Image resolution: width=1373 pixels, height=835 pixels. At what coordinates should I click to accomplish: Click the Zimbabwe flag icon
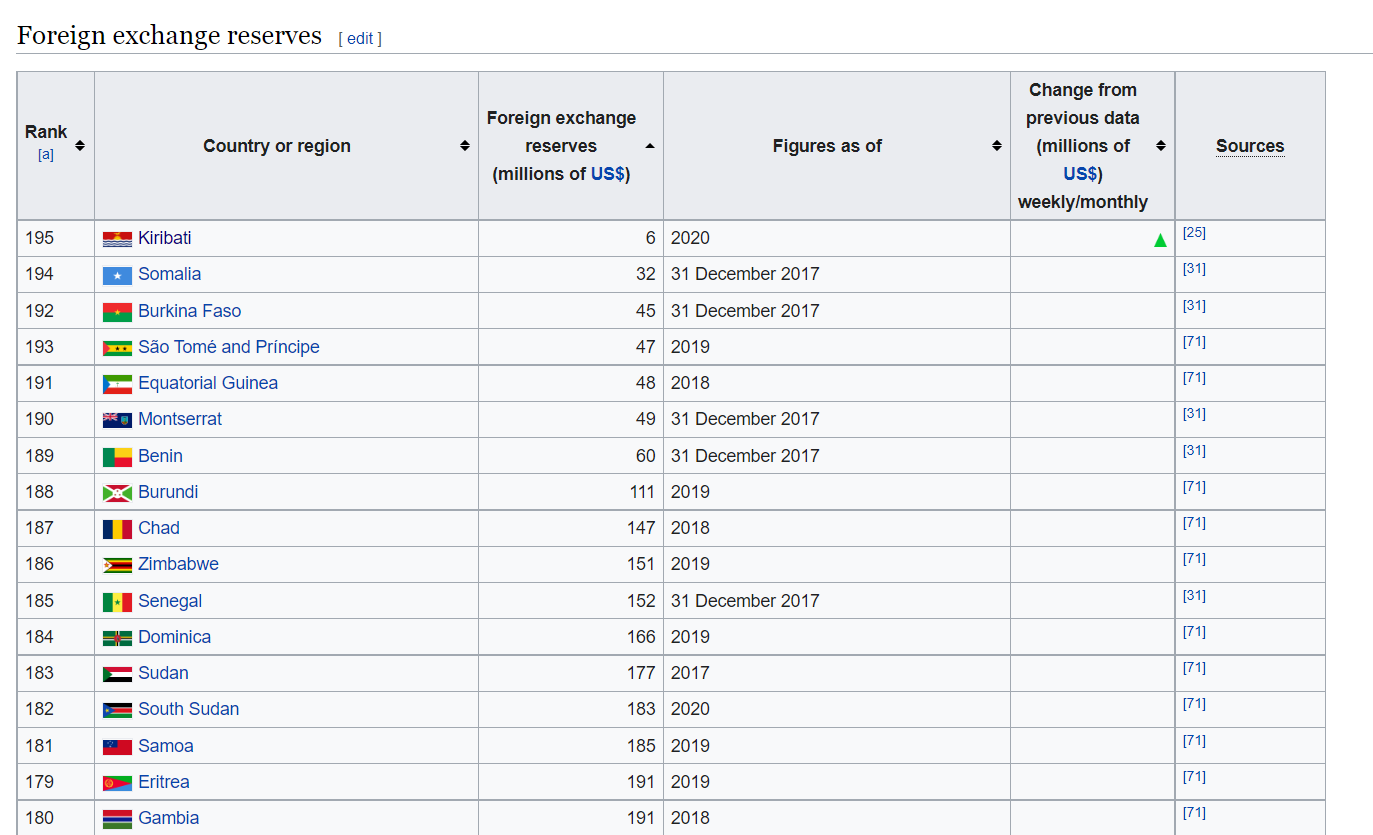pos(117,565)
